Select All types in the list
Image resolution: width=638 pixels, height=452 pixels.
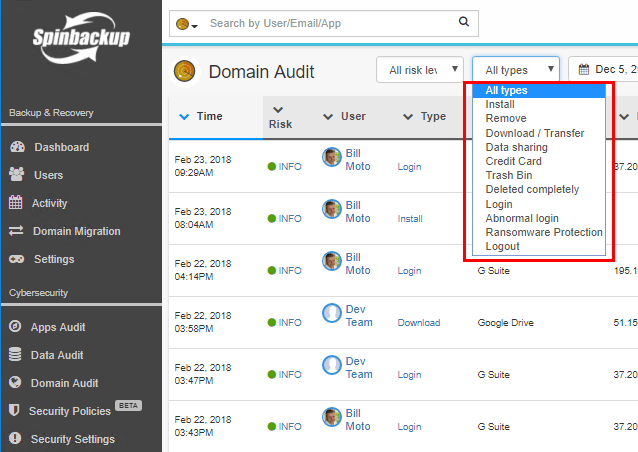click(x=539, y=90)
